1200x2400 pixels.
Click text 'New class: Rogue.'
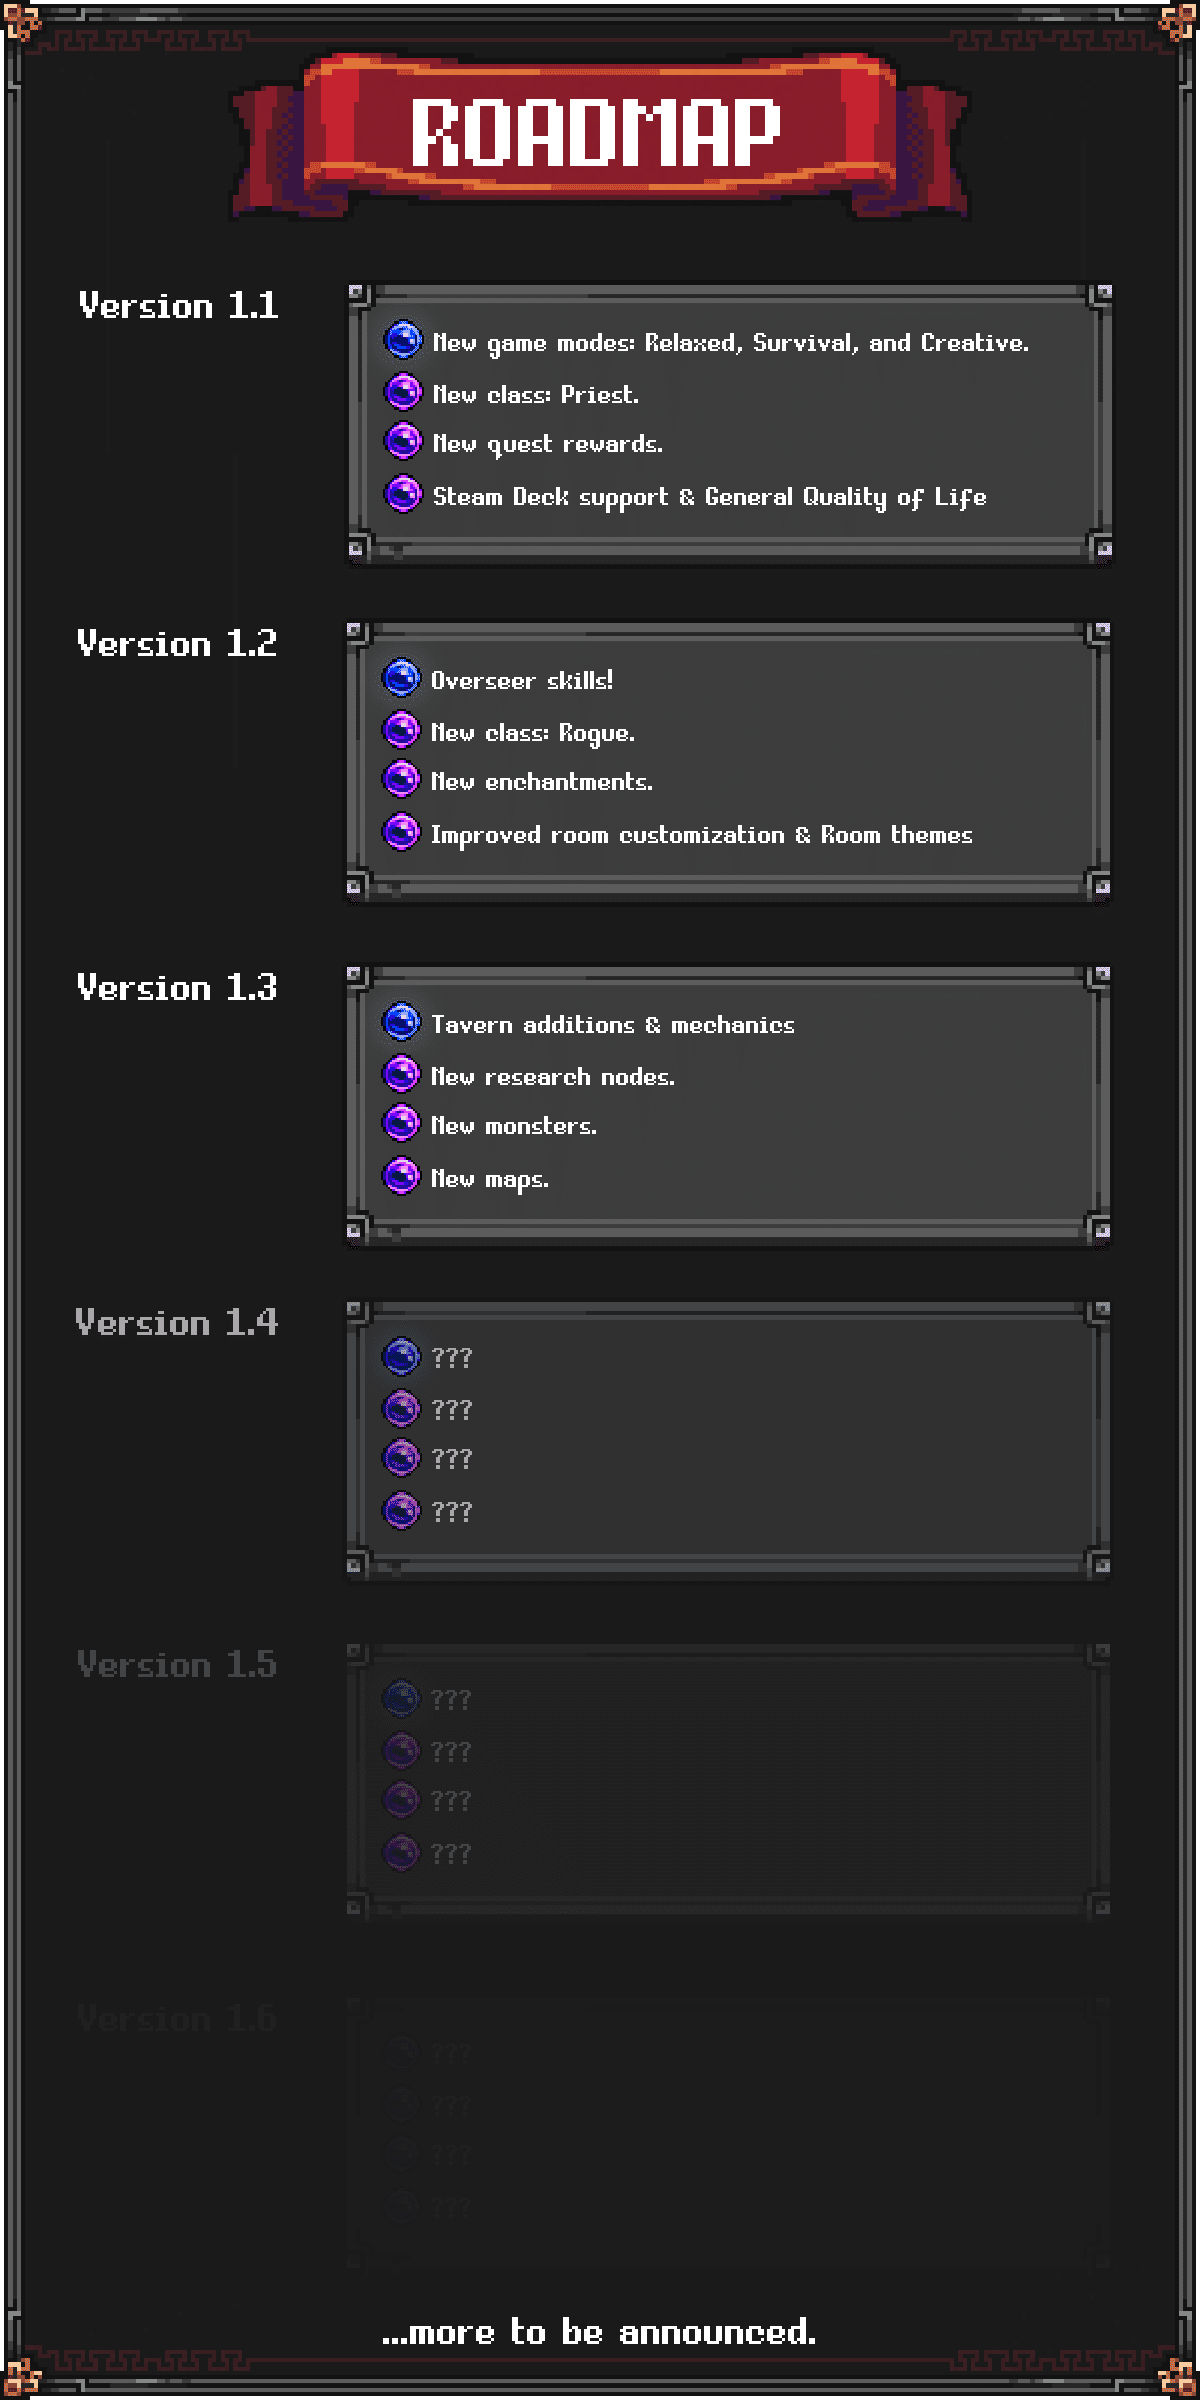pos(532,734)
